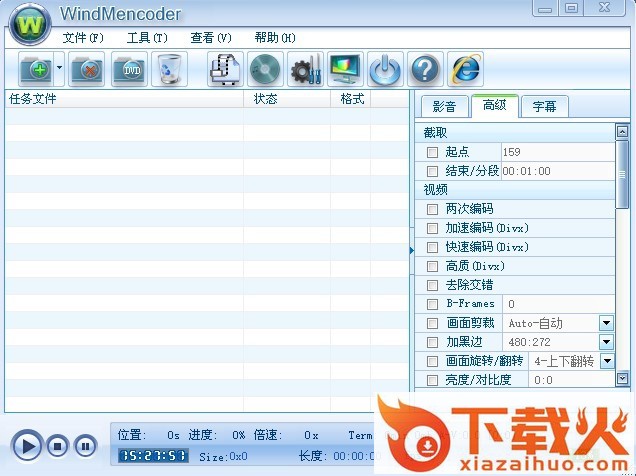Select the 高级 tab

click(x=494, y=106)
